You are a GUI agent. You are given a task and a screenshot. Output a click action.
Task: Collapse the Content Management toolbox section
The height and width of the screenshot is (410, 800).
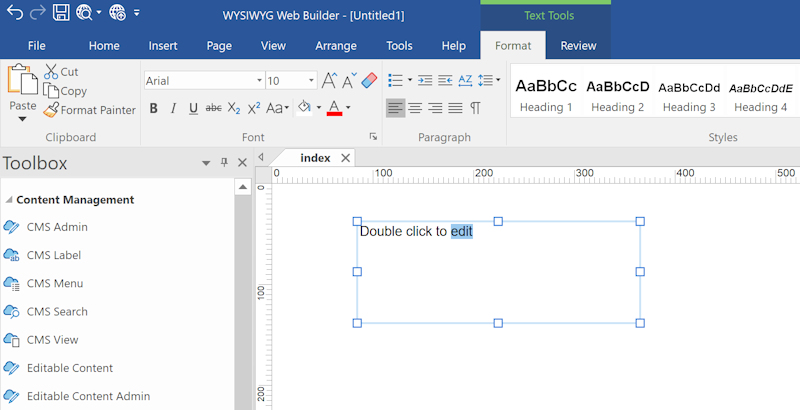click(10, 200)
